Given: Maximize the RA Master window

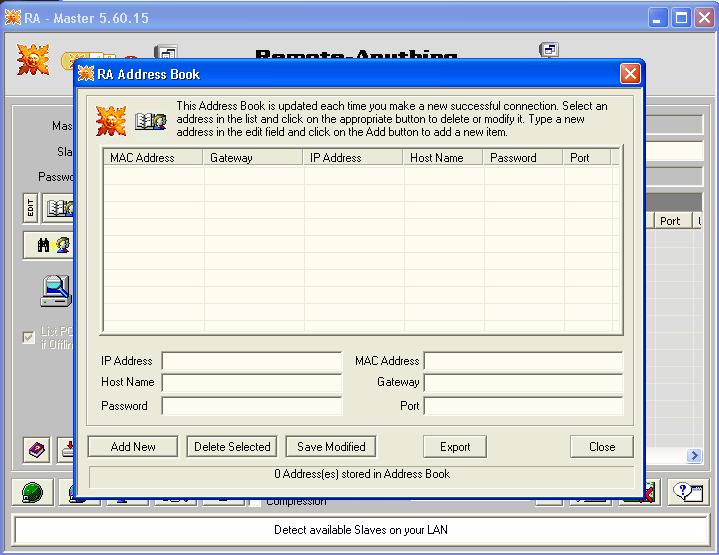Looking at the screenshot, I should click(x=681, y=18).
